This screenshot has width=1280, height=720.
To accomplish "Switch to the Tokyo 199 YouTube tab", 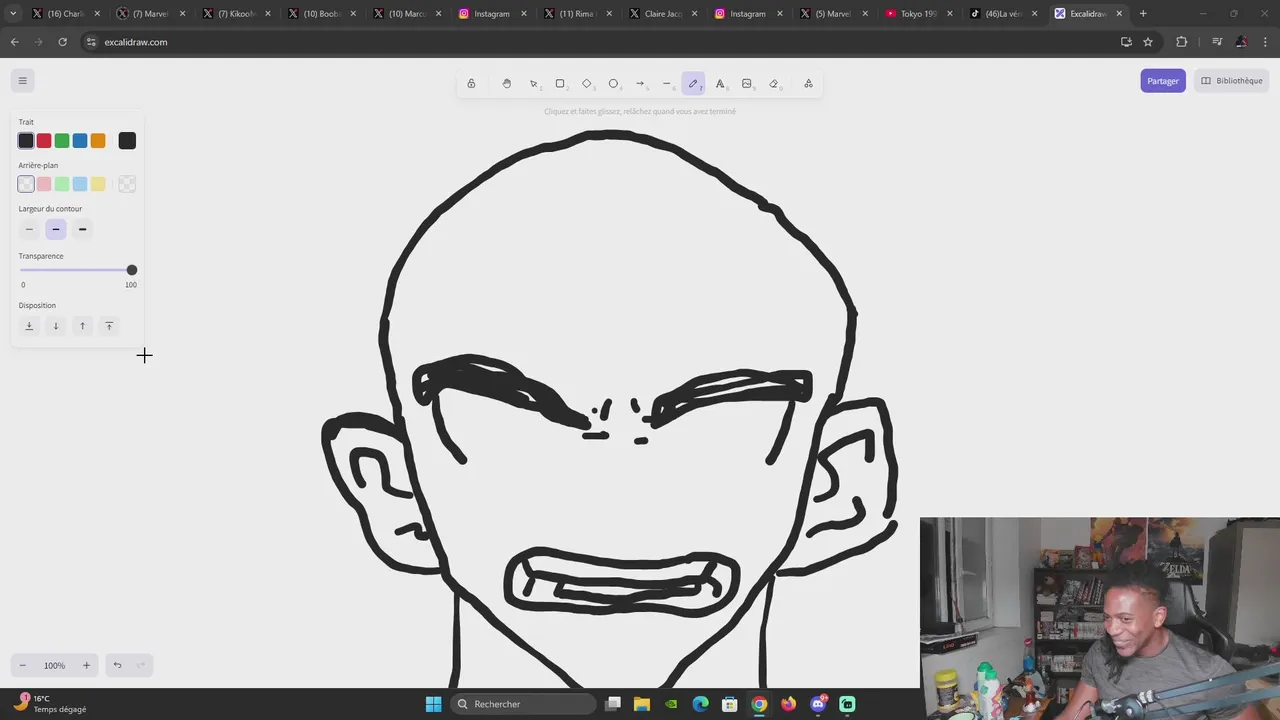I will point(918,14).
